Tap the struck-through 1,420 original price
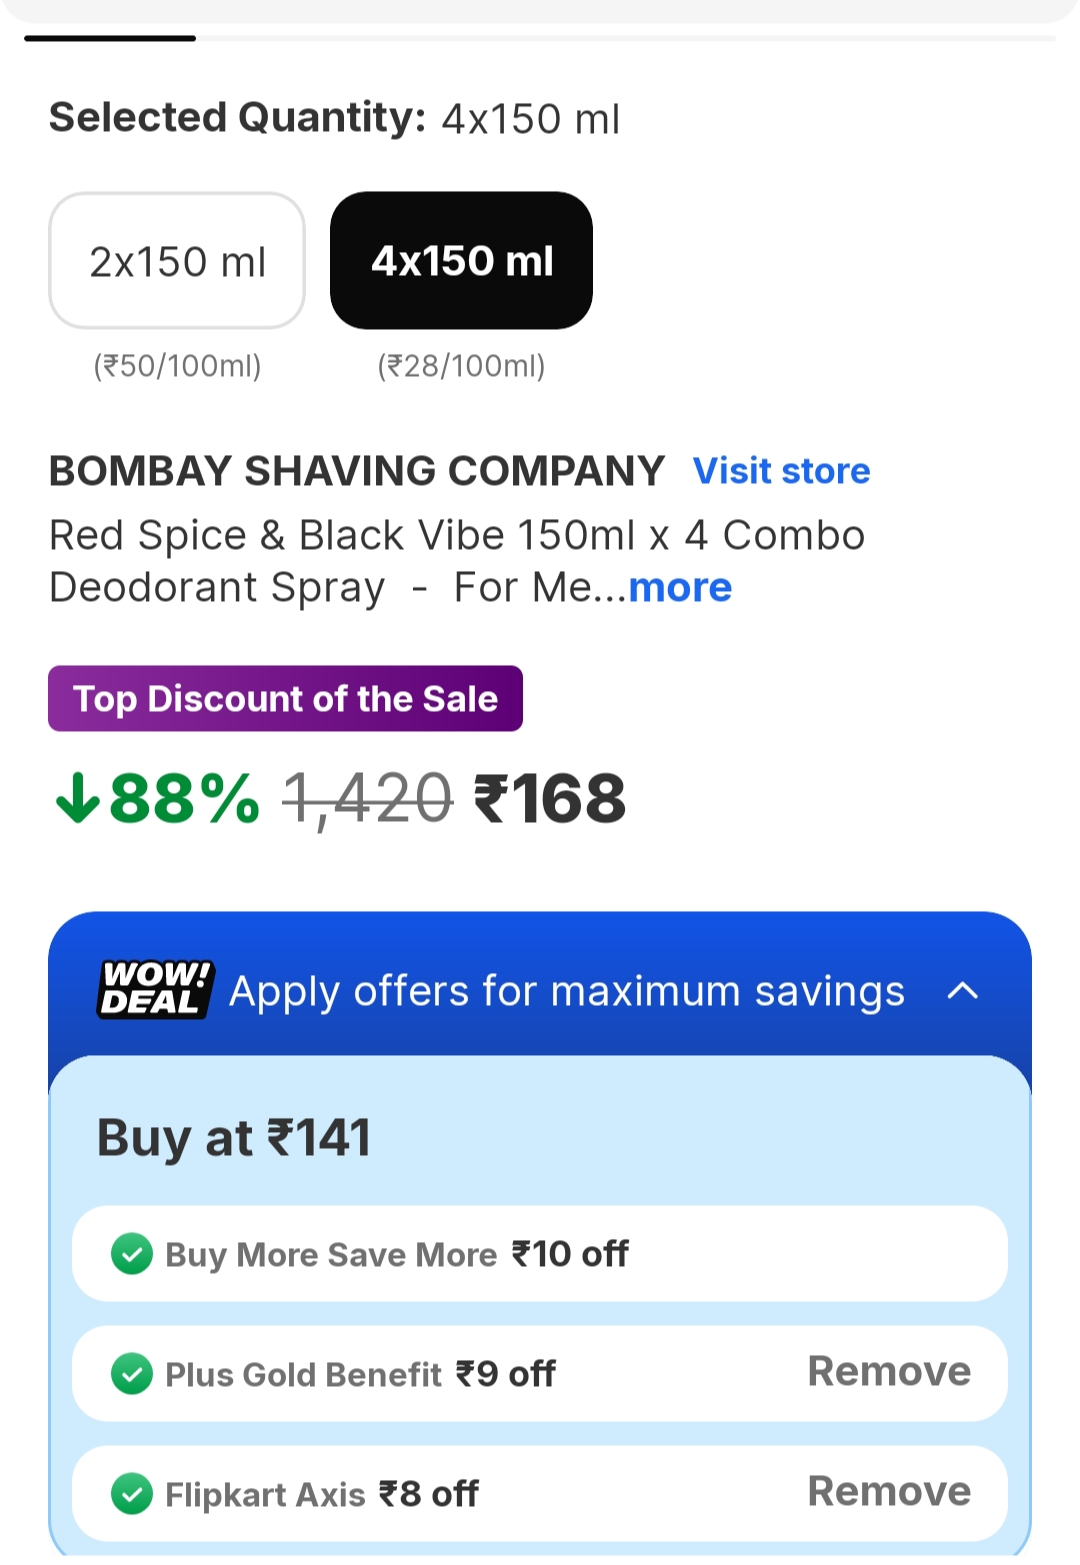1080x1565 pixels. click(368, 799)
